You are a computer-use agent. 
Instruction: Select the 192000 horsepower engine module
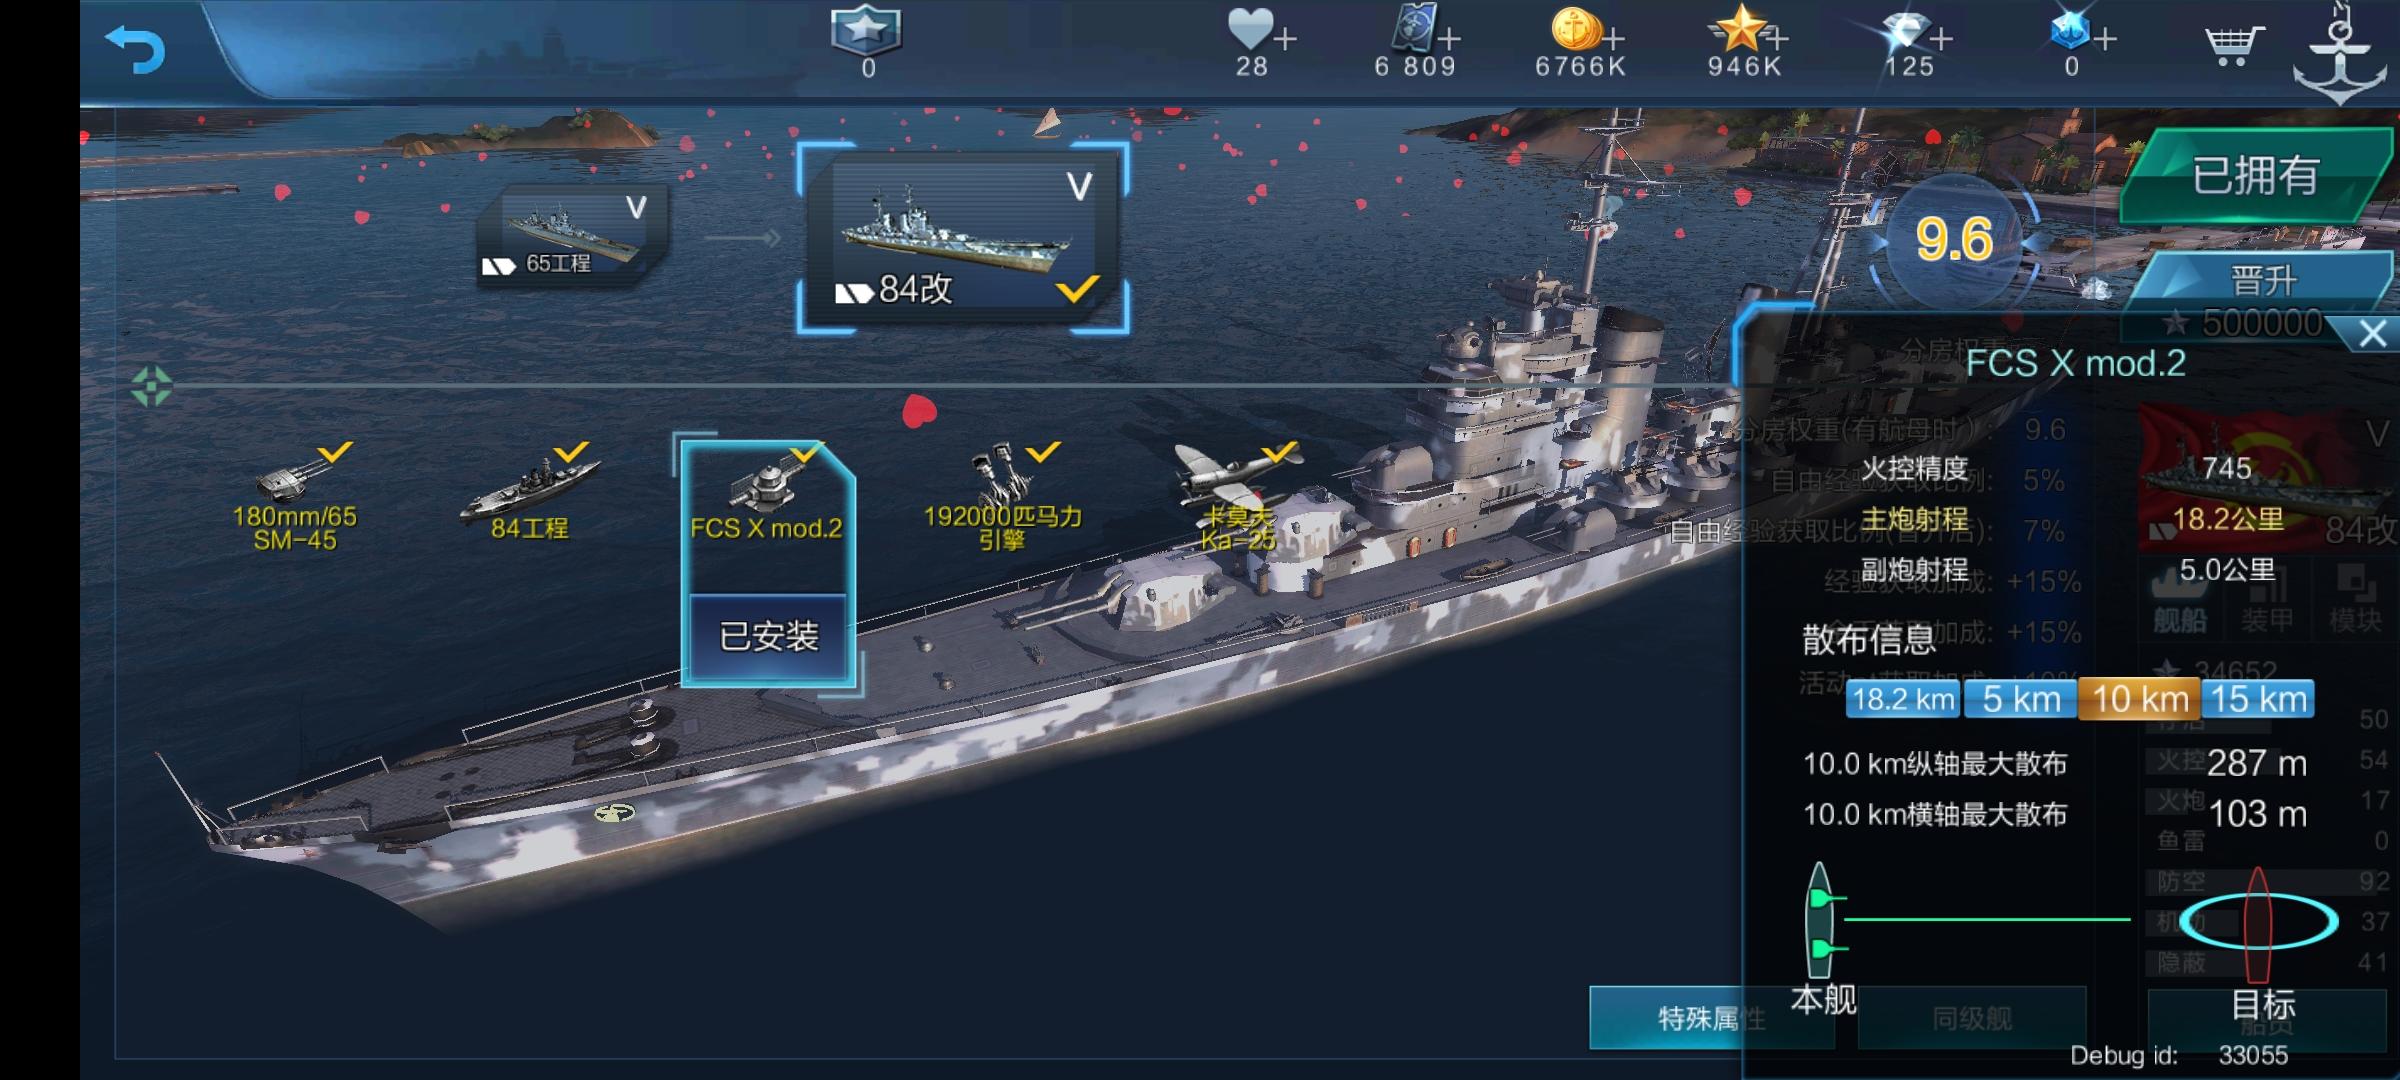pos(1003,497)
